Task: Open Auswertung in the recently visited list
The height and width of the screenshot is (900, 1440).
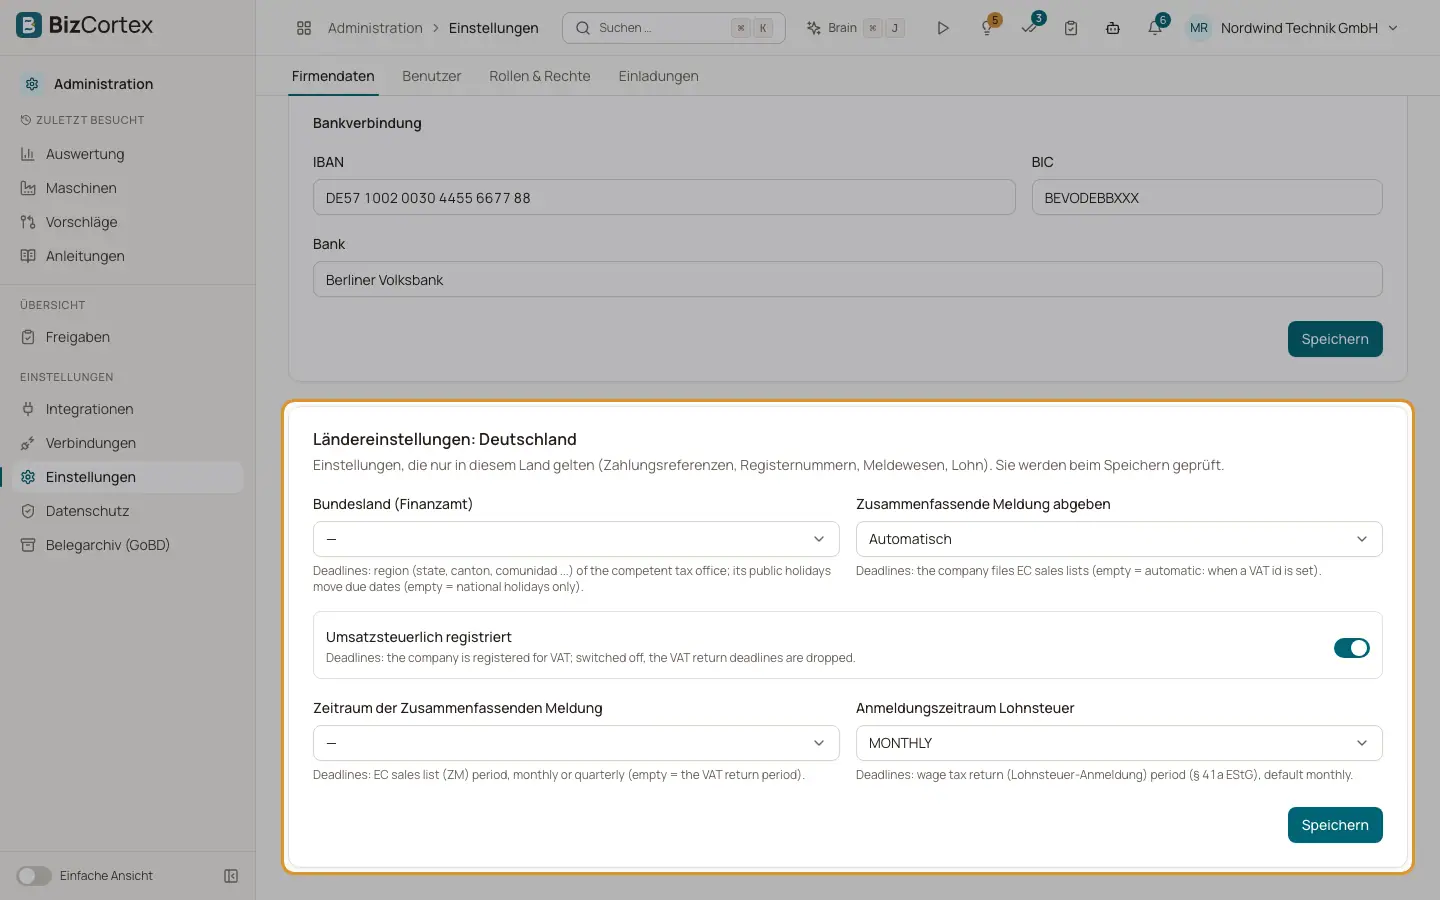Action: (127, 154)
